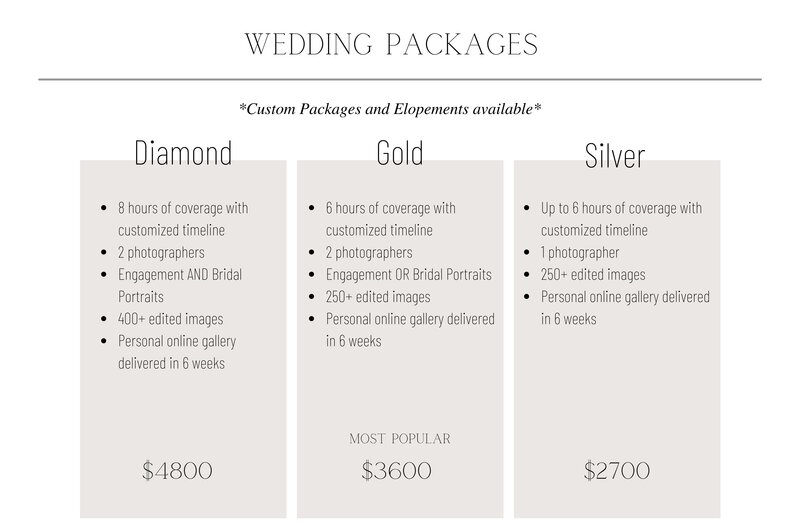Click Diamond '2 photographers' item

tap(161, 252)
